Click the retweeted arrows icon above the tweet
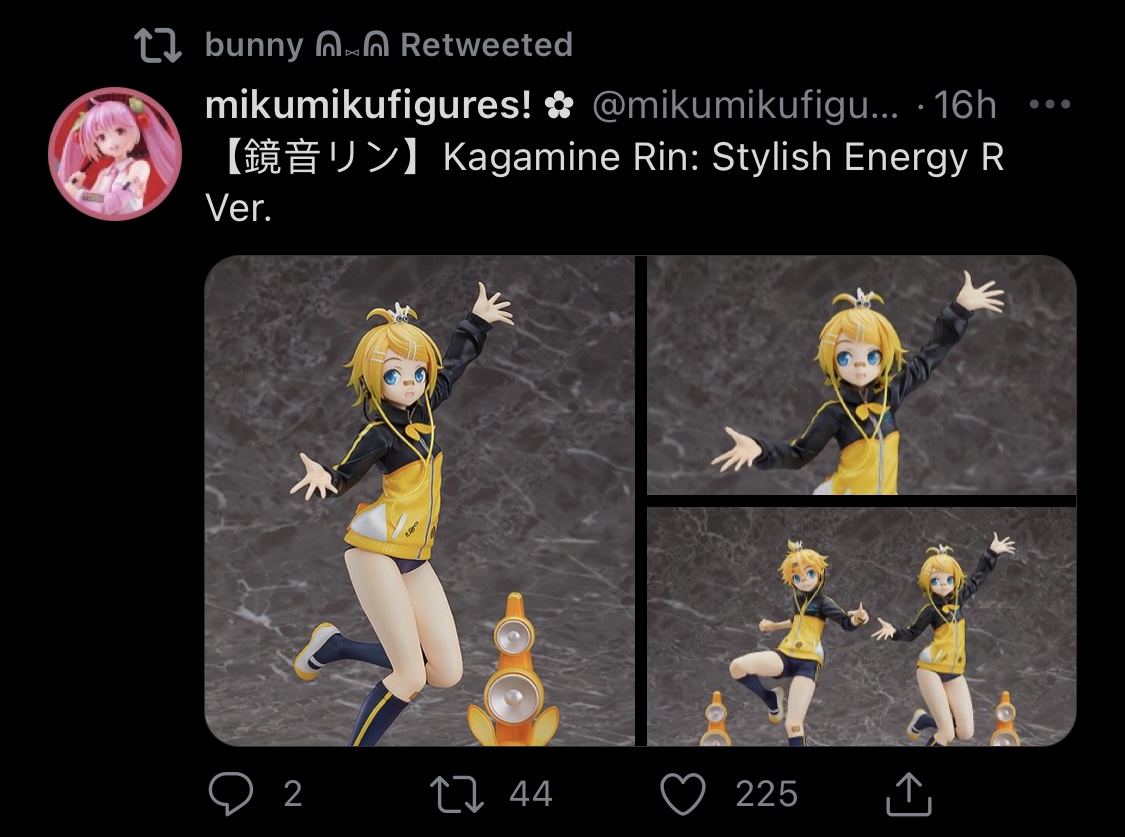Image resolution: width=1125 pixels, height=837 pixels. [158, 45]
